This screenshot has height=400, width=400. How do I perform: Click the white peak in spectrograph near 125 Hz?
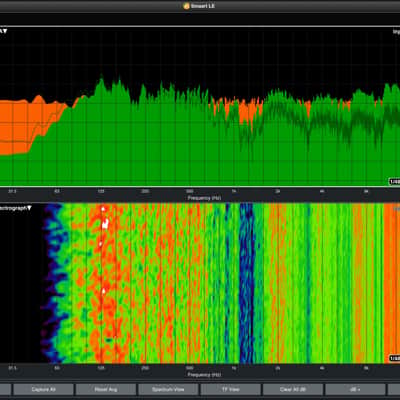click(x=106, y=224)
